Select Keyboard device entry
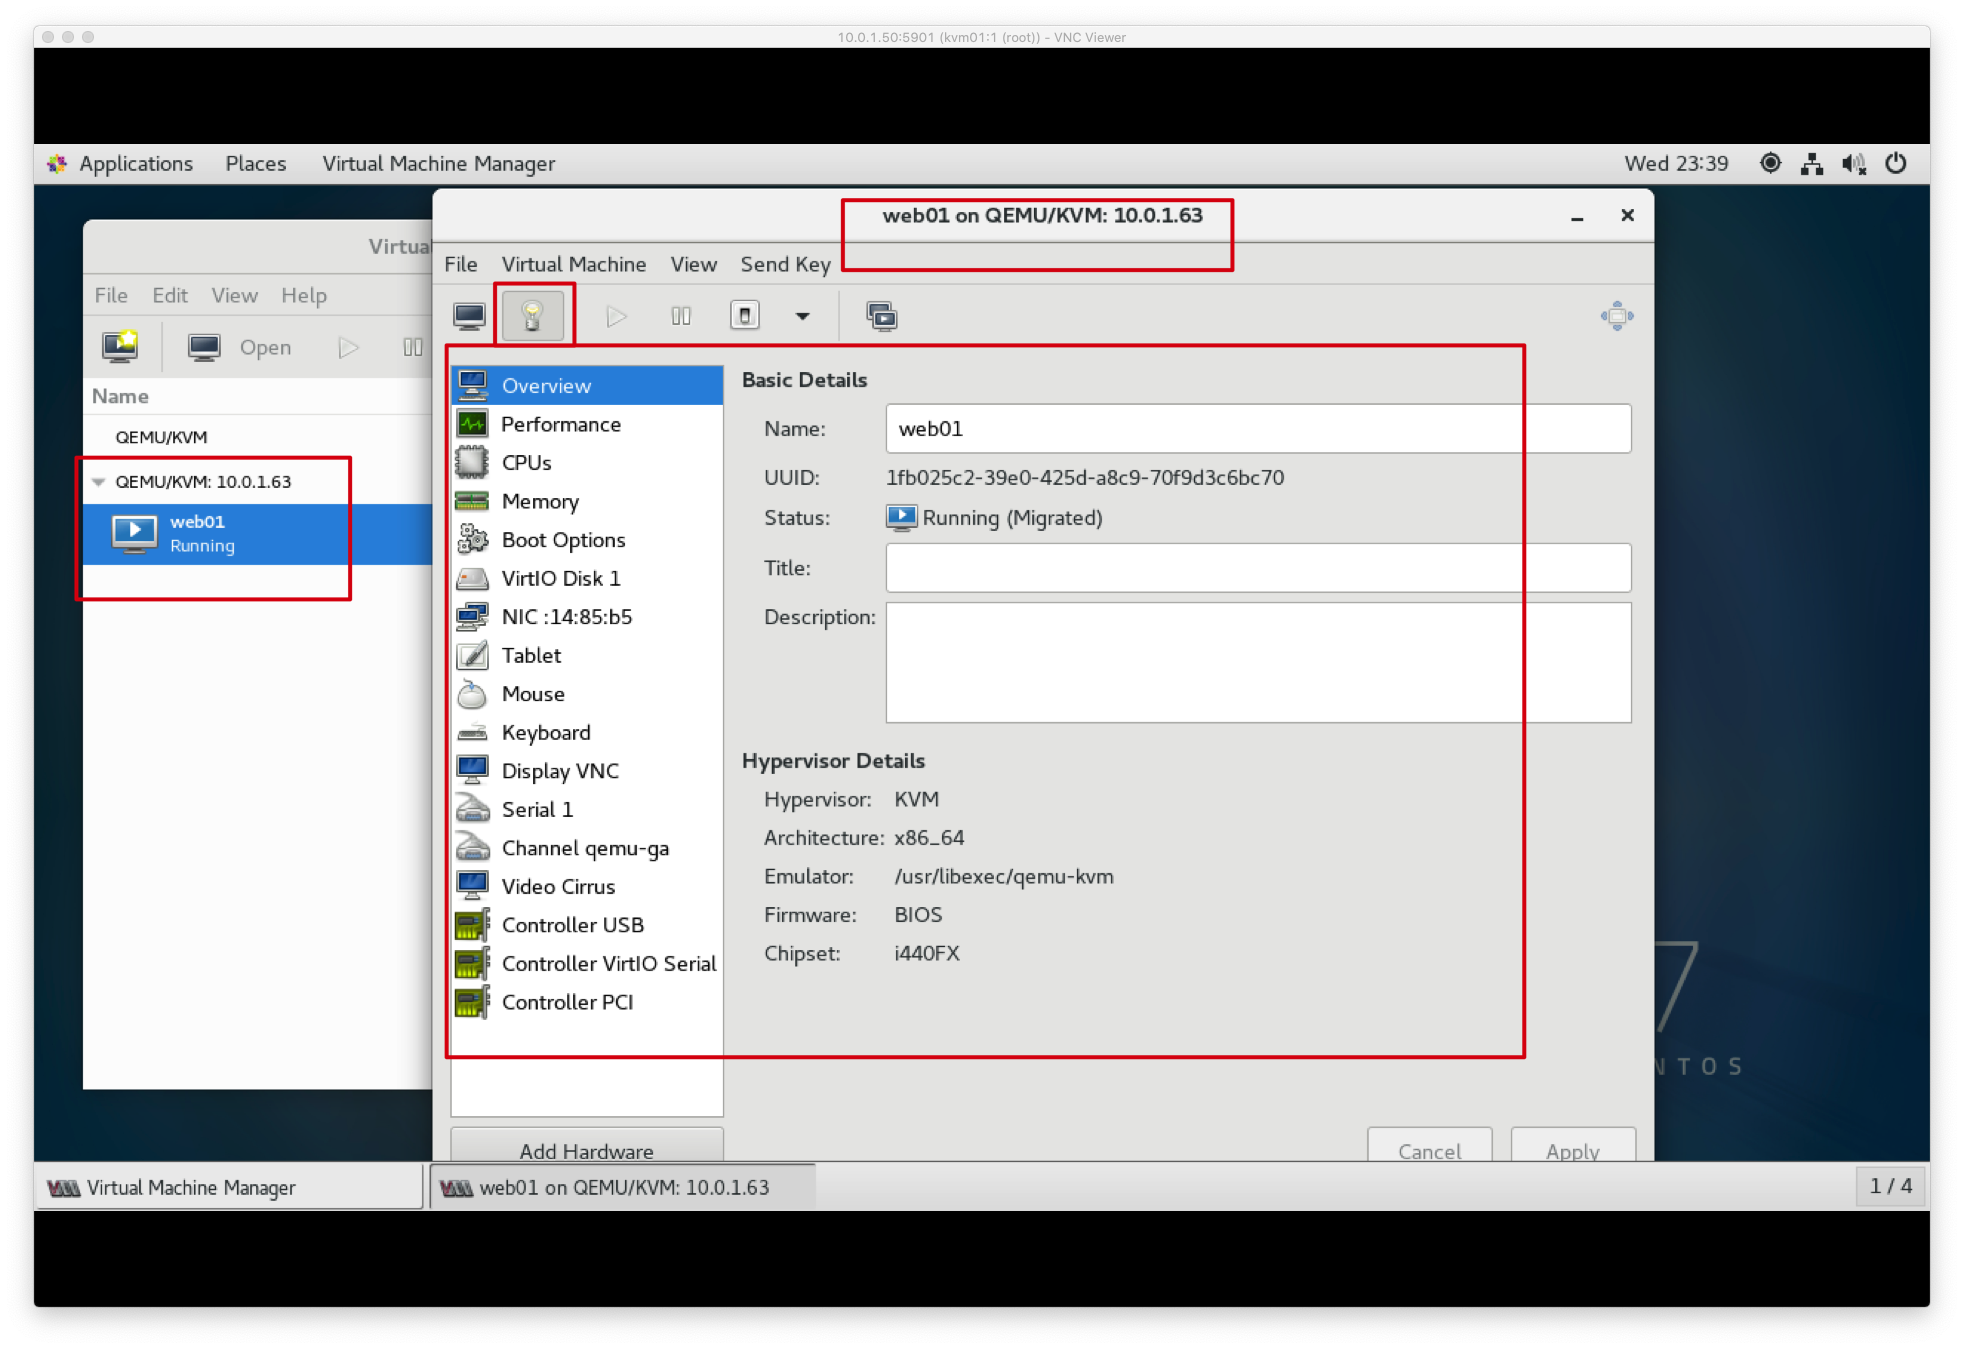 [x=587, y=732]
